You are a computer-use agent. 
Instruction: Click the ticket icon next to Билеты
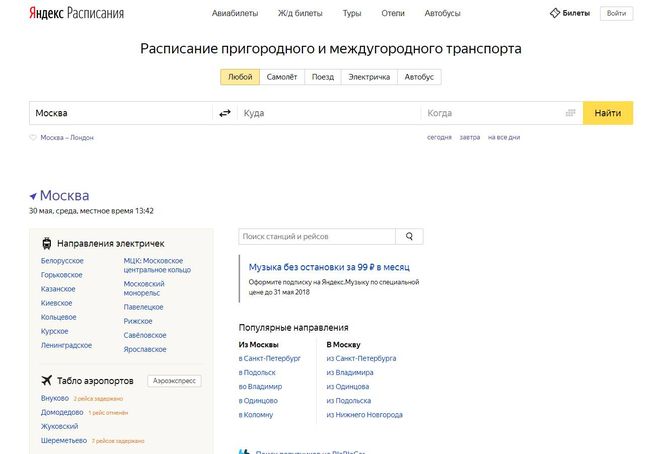click(555, 13)
